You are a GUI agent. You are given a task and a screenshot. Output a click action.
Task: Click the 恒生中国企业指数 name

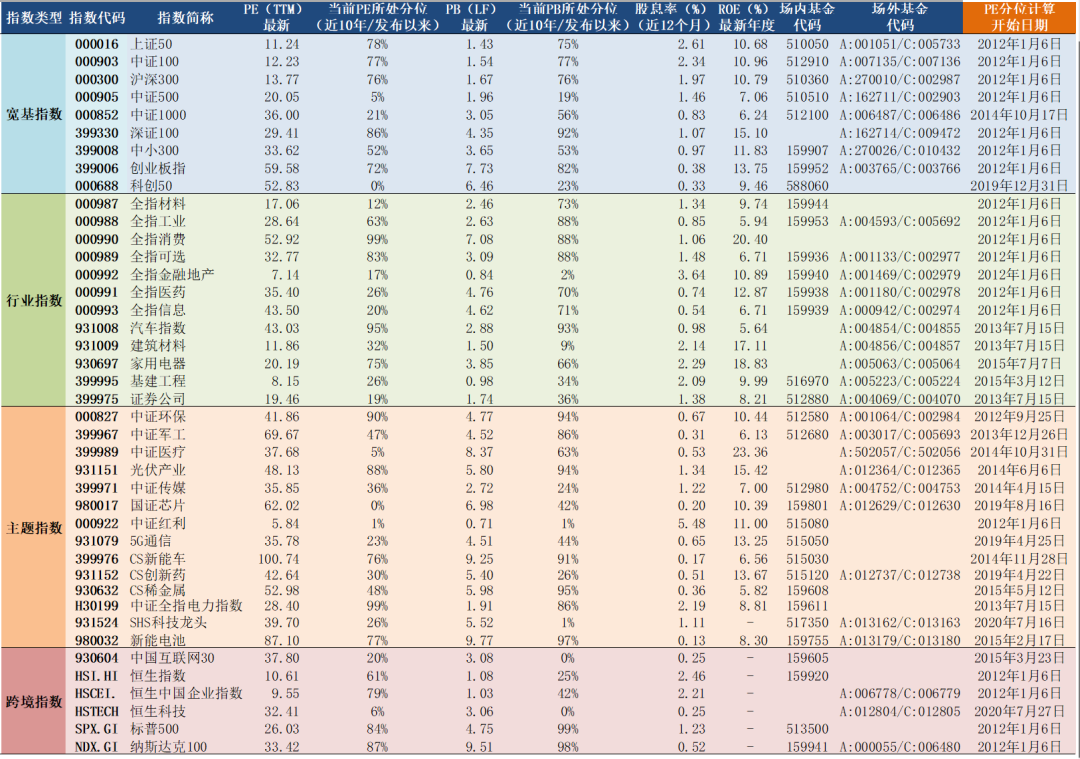tap(186, 694)
